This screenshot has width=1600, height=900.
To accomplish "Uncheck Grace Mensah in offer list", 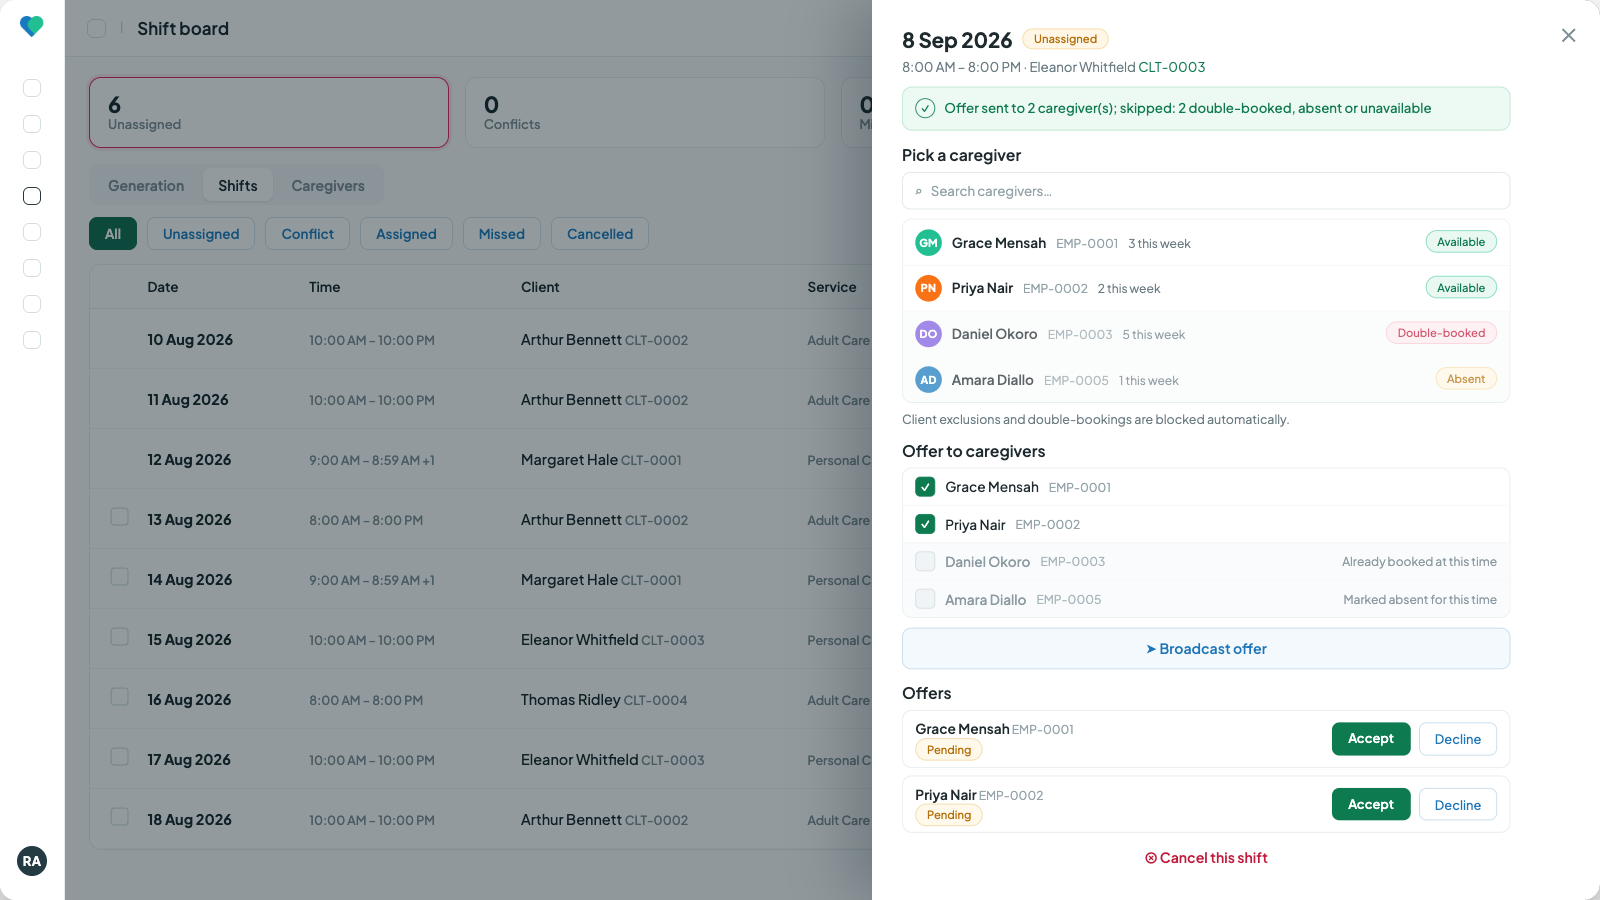I will click(925, 487).
